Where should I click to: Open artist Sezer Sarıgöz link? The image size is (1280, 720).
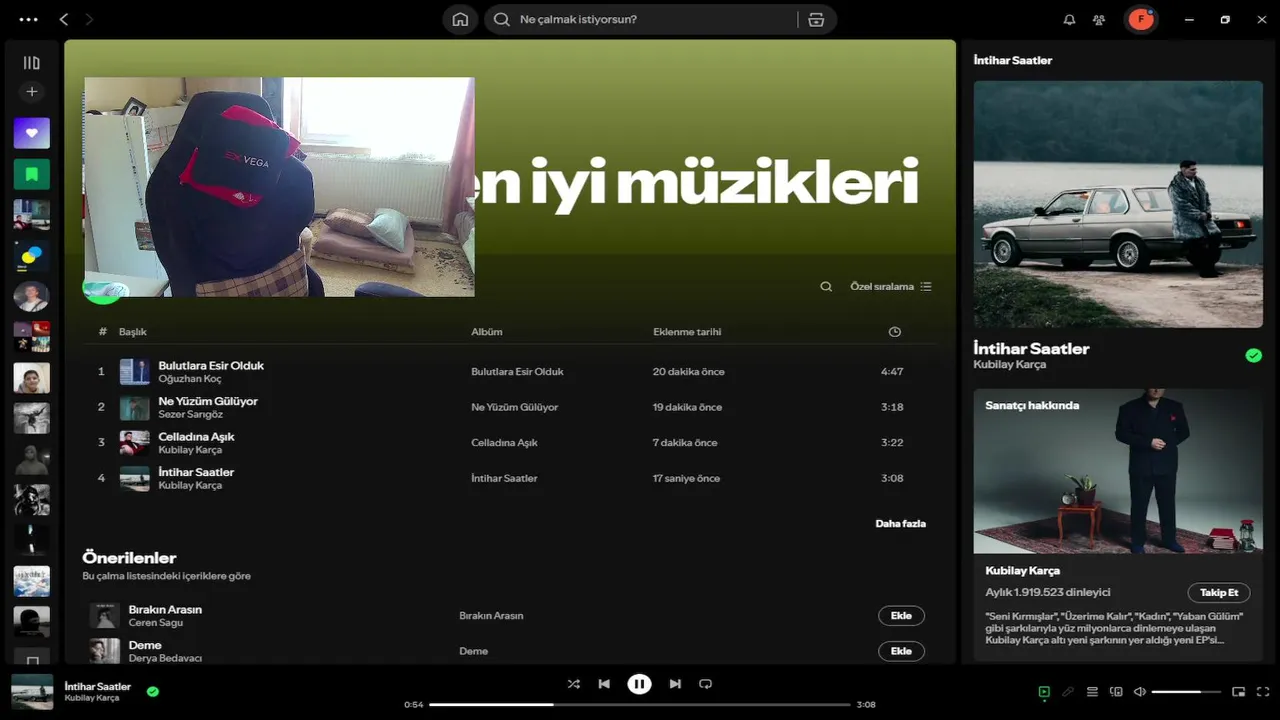(x=190, y=414)
